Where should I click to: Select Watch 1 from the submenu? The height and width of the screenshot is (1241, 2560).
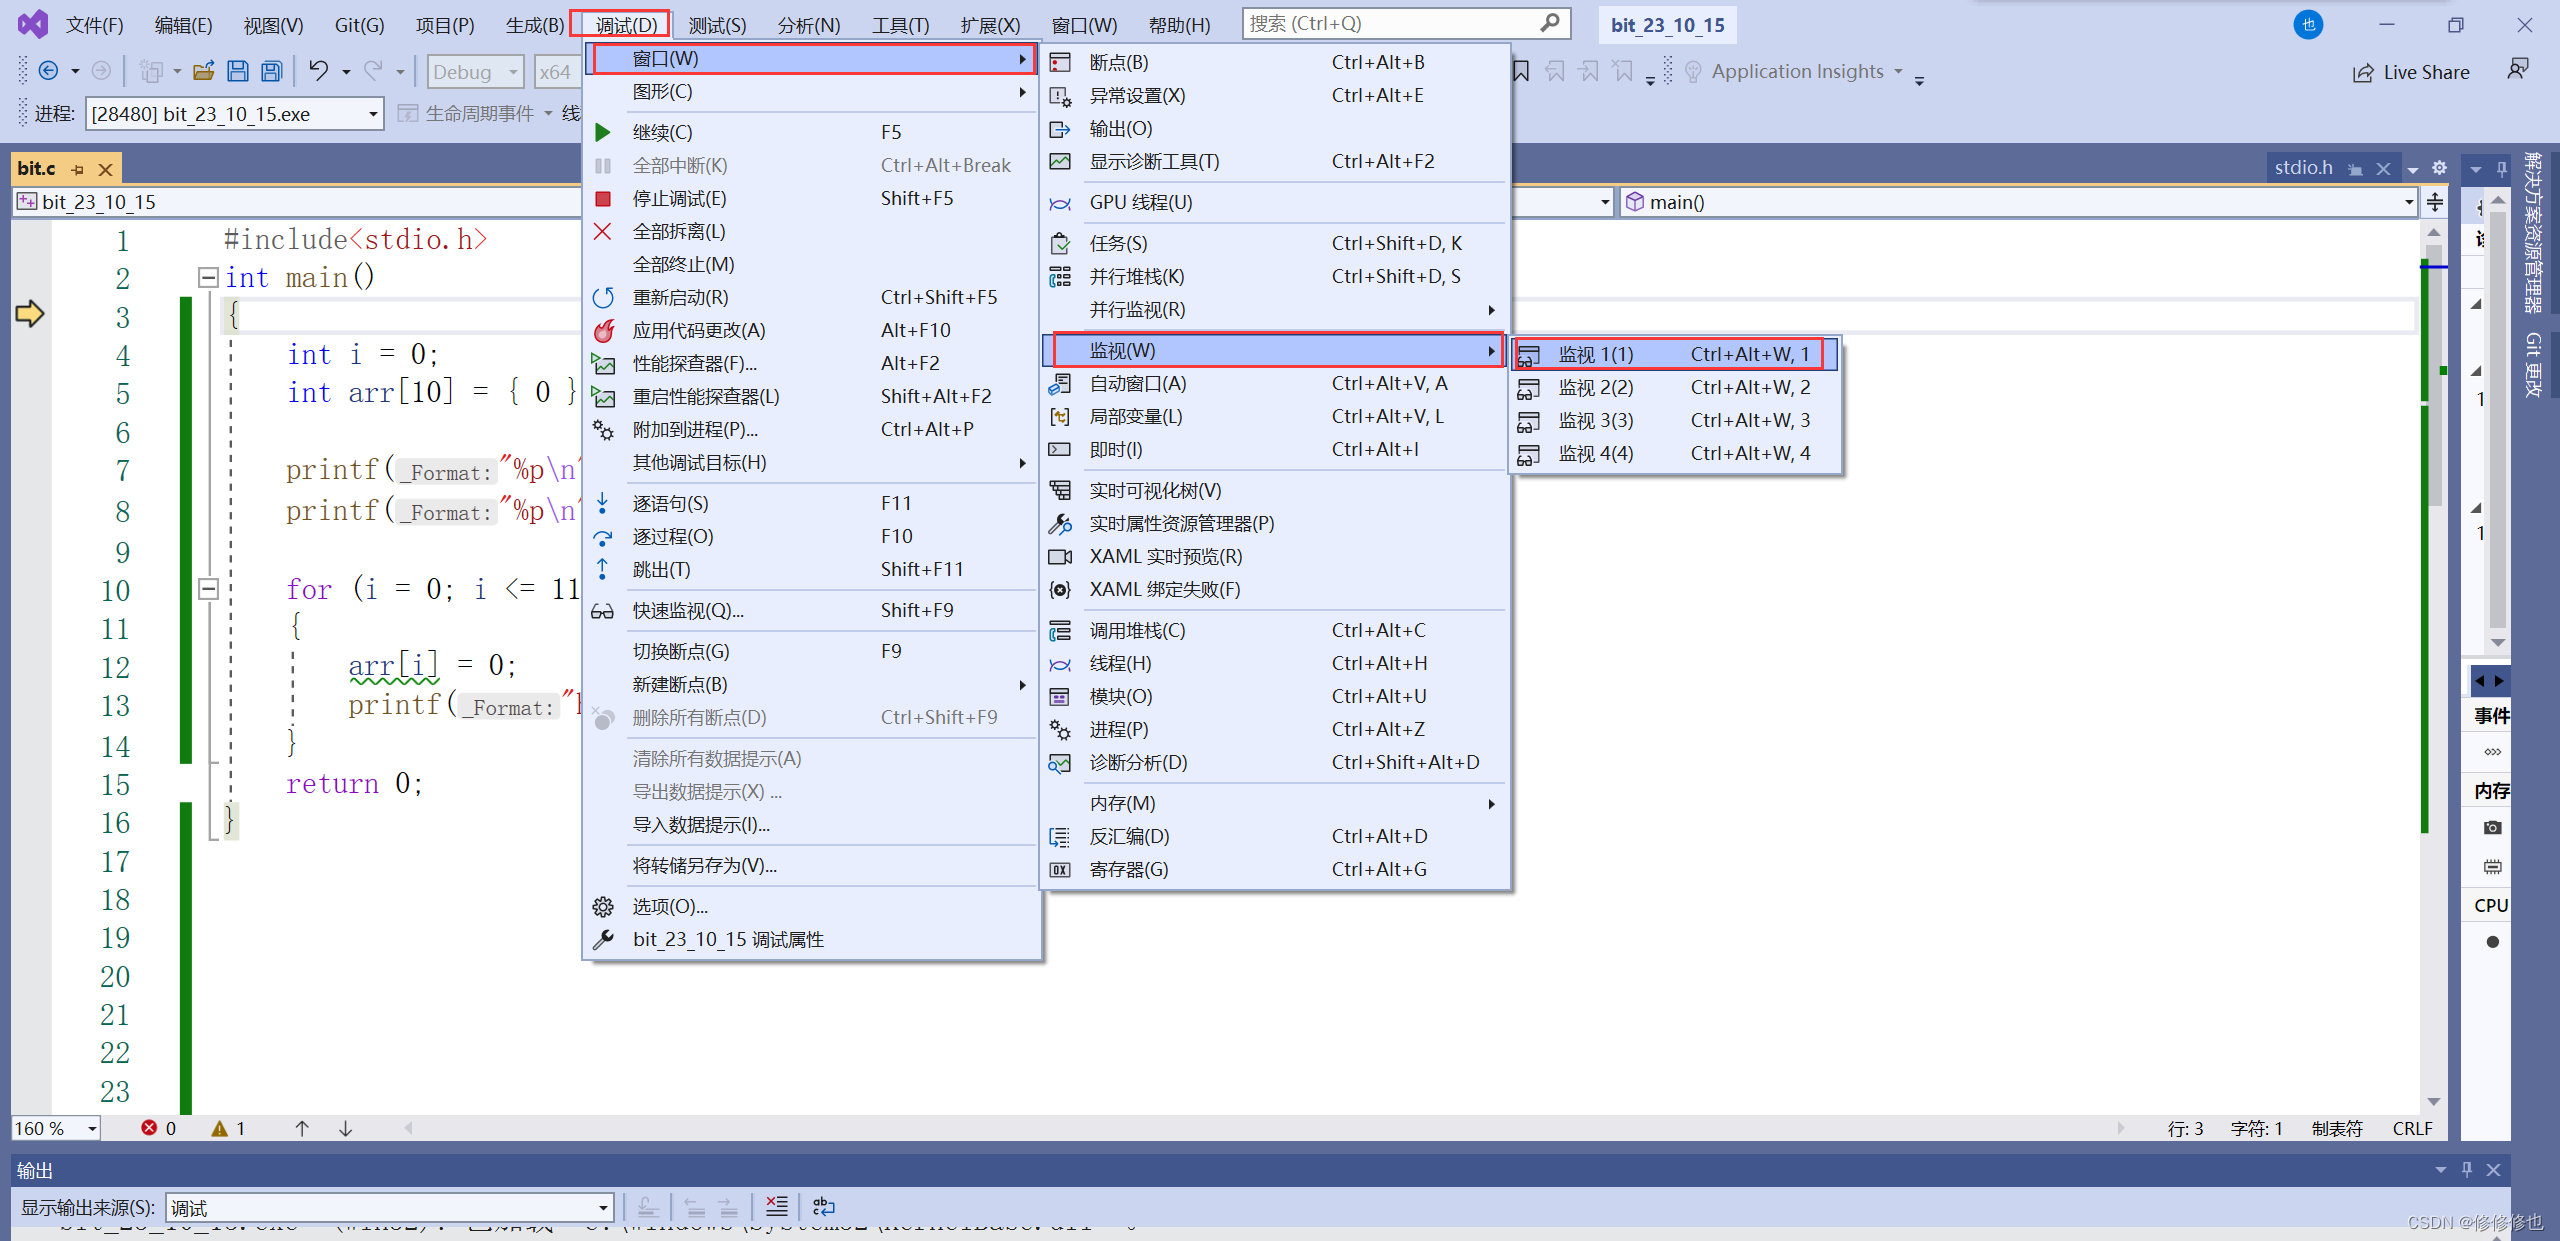pyautogui.click(x=1595, y=354)
